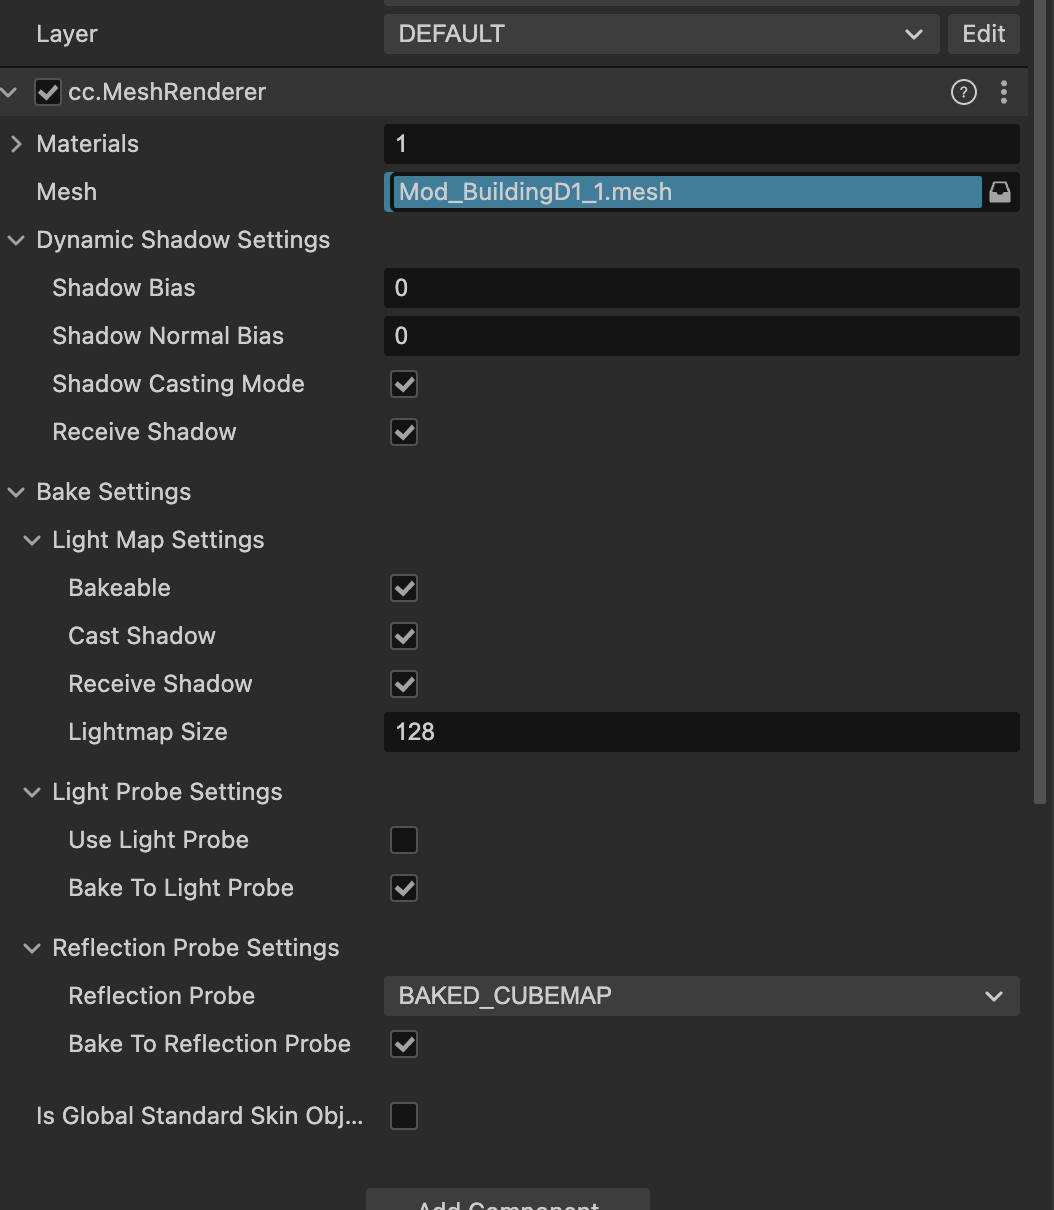Collapse the Light Map Settings section
Image resolution: width=1054 pixels, height=1210 pixels.
click(x=32, y=541)
